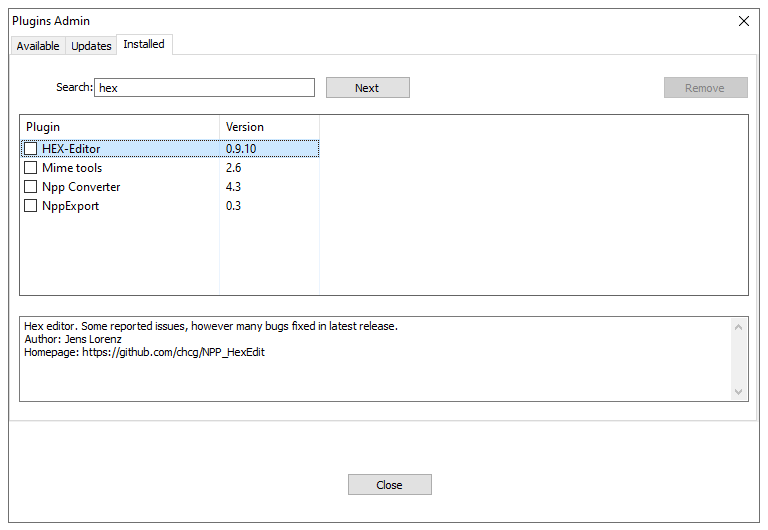Image resolution: width=768 pixels, height=530 pixels.
Task: Select the Installed tab
Action: click(144, 45)
